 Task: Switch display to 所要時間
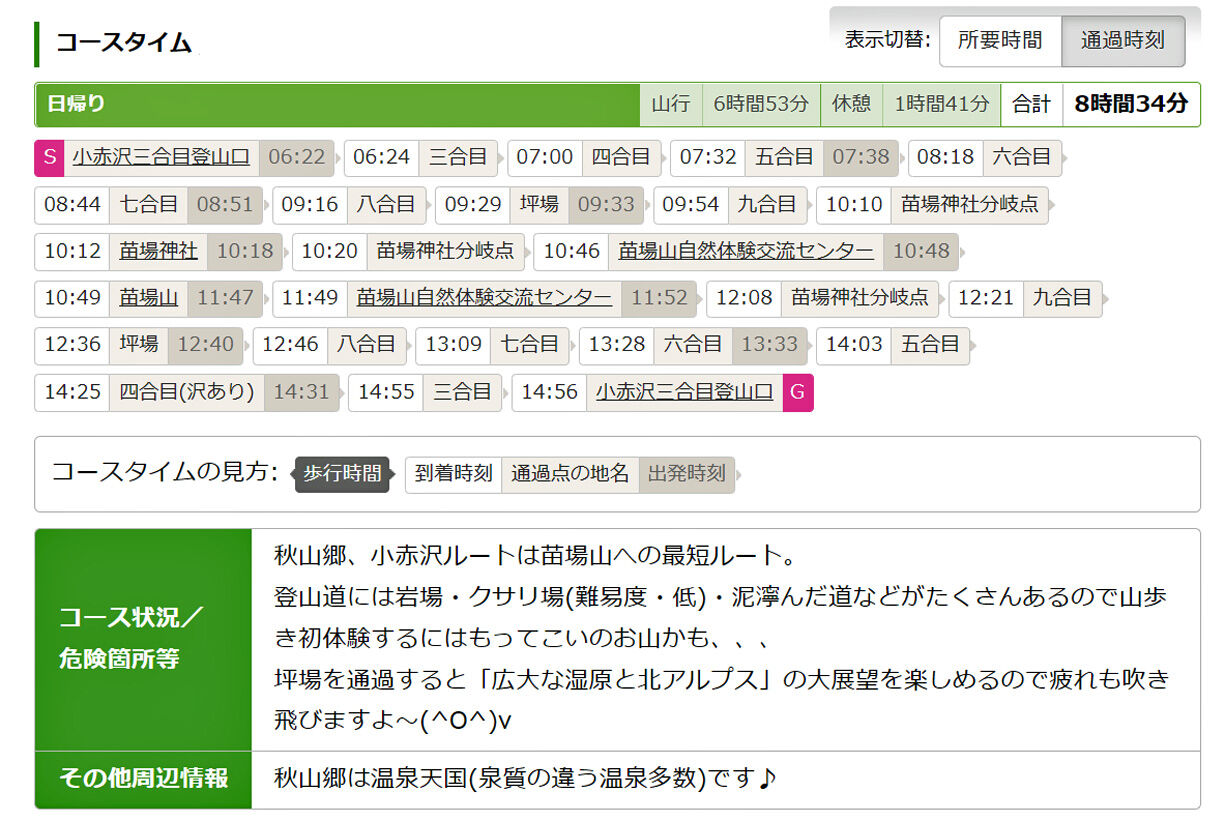point(1000,41)
